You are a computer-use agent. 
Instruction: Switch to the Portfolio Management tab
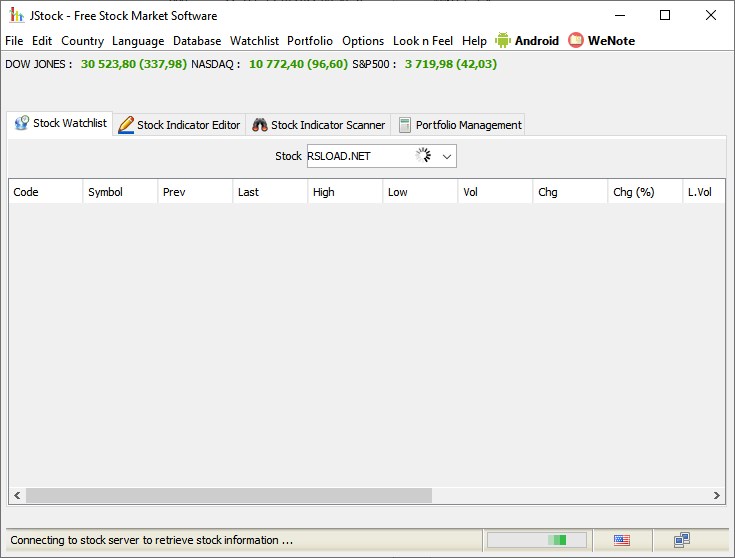tap(458, 125)
